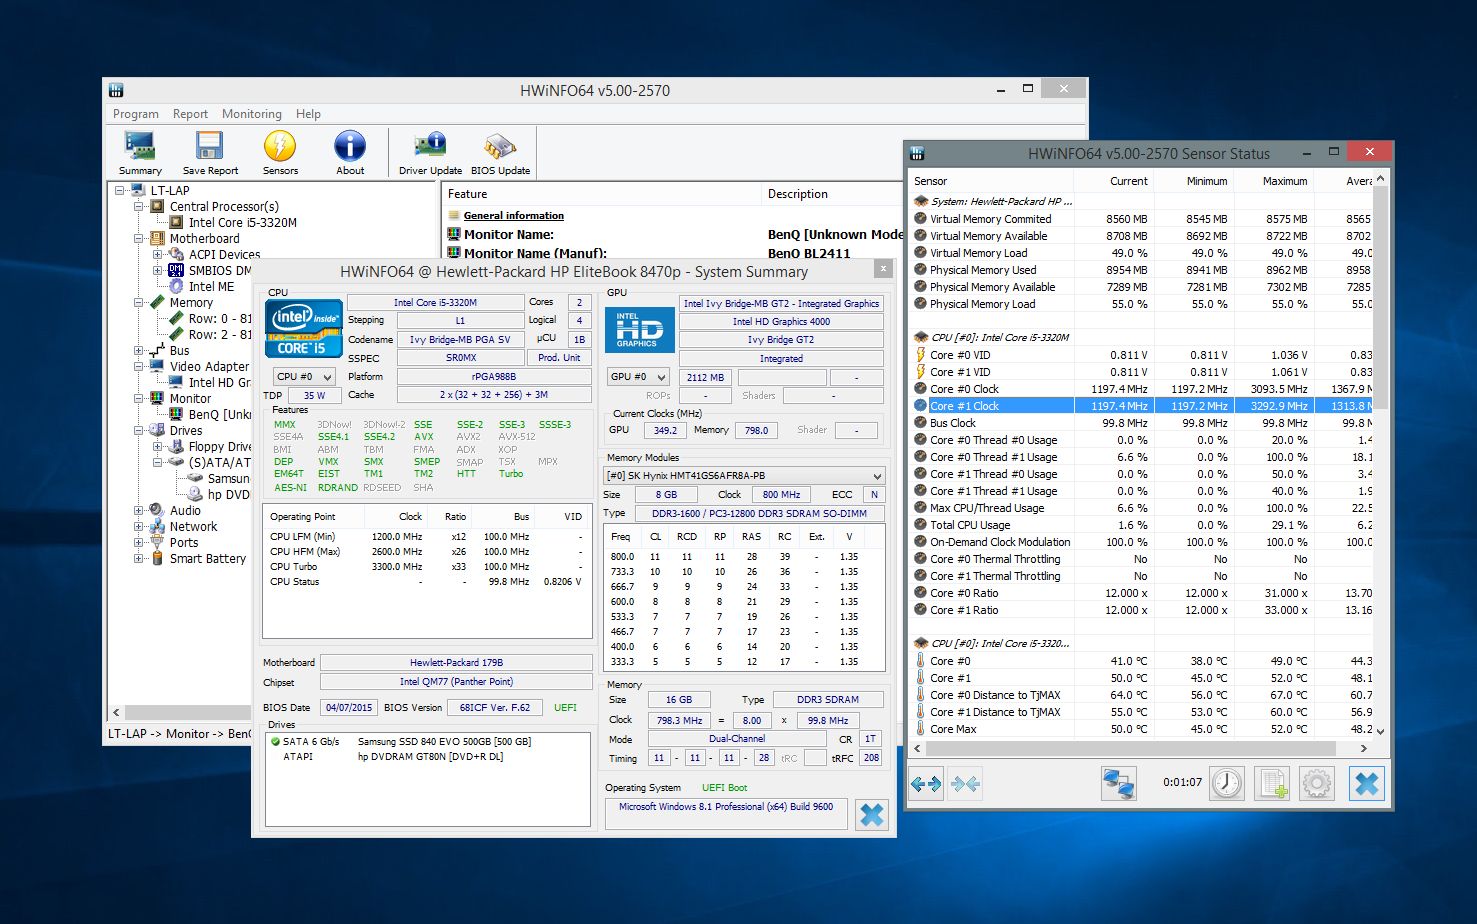Click the Current column header in Sensor Status
This screenshot has height=924, width=1477.
pyautogui.click(x=1114, y=181)
